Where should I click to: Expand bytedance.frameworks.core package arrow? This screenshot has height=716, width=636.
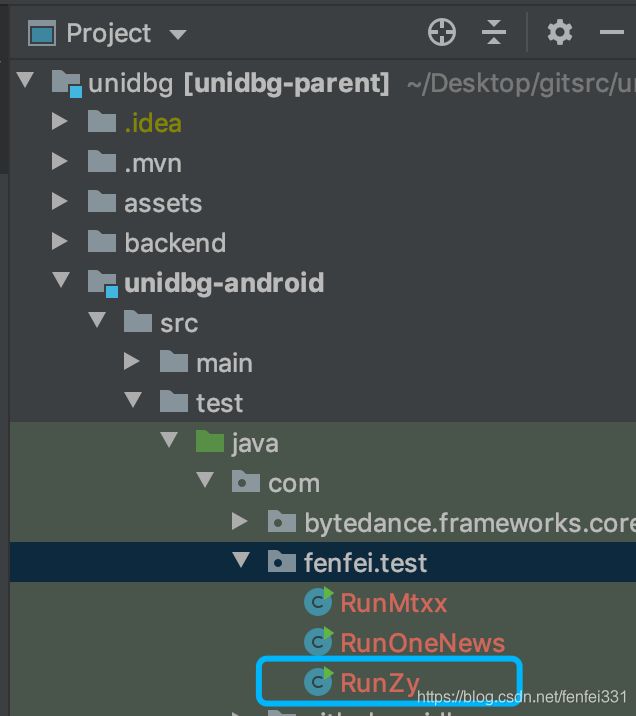tap(240, 521)
